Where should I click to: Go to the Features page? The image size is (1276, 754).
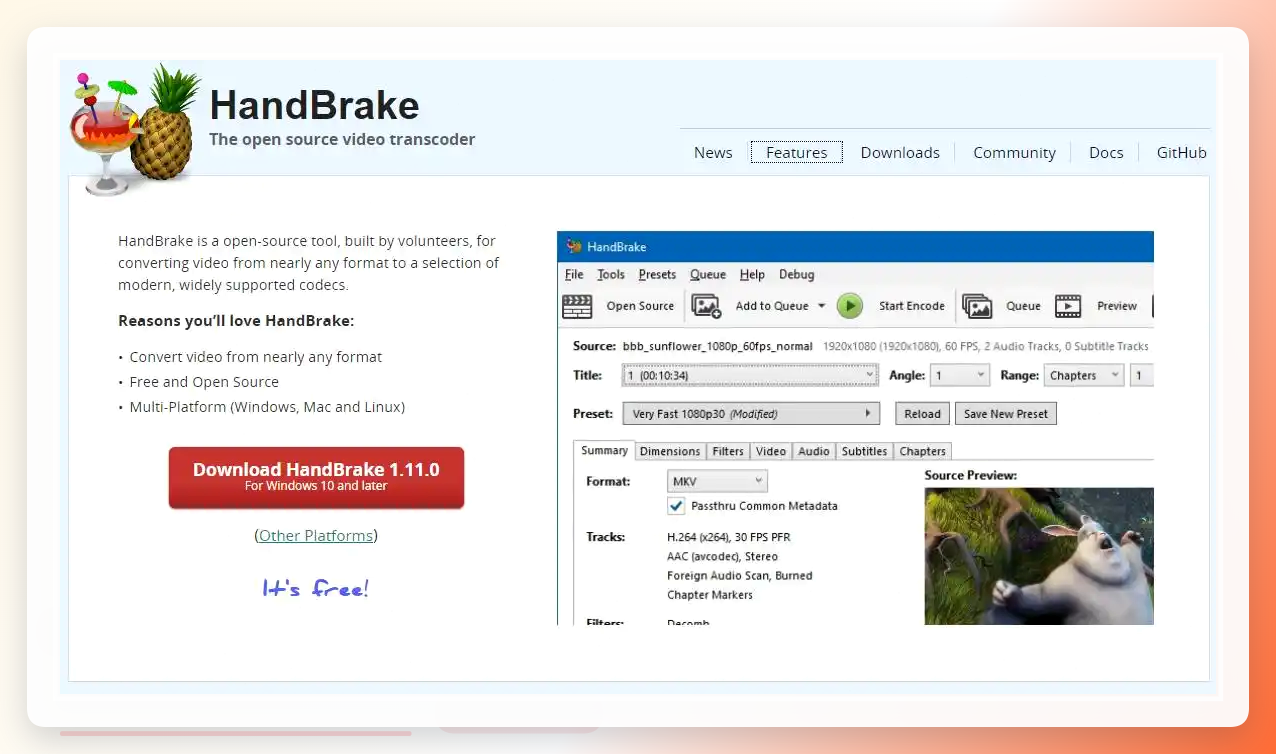[797, 153]
